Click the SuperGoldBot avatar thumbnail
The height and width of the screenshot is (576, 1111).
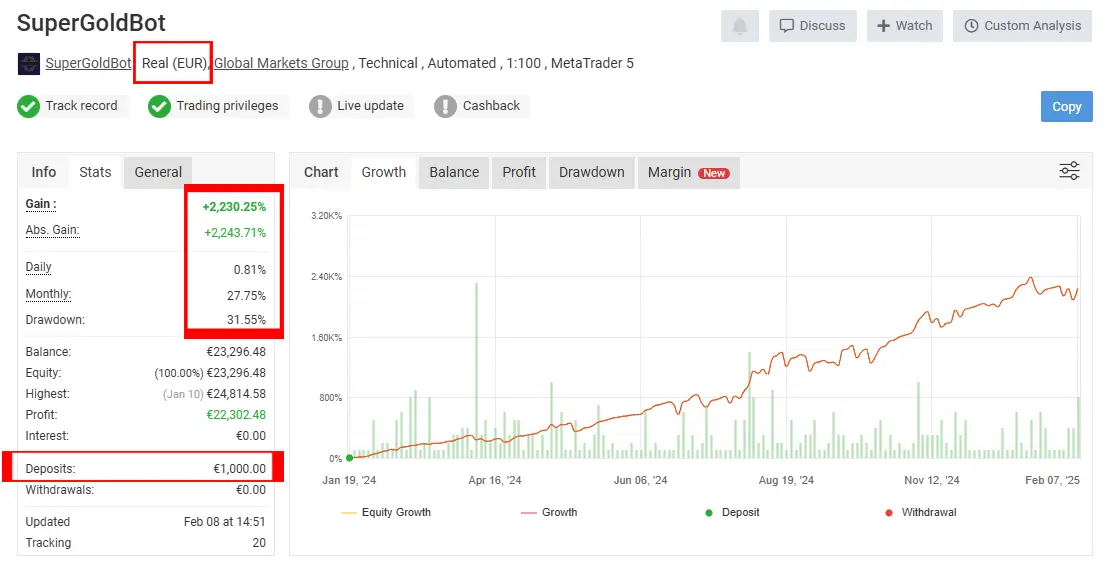coord(29,64)
